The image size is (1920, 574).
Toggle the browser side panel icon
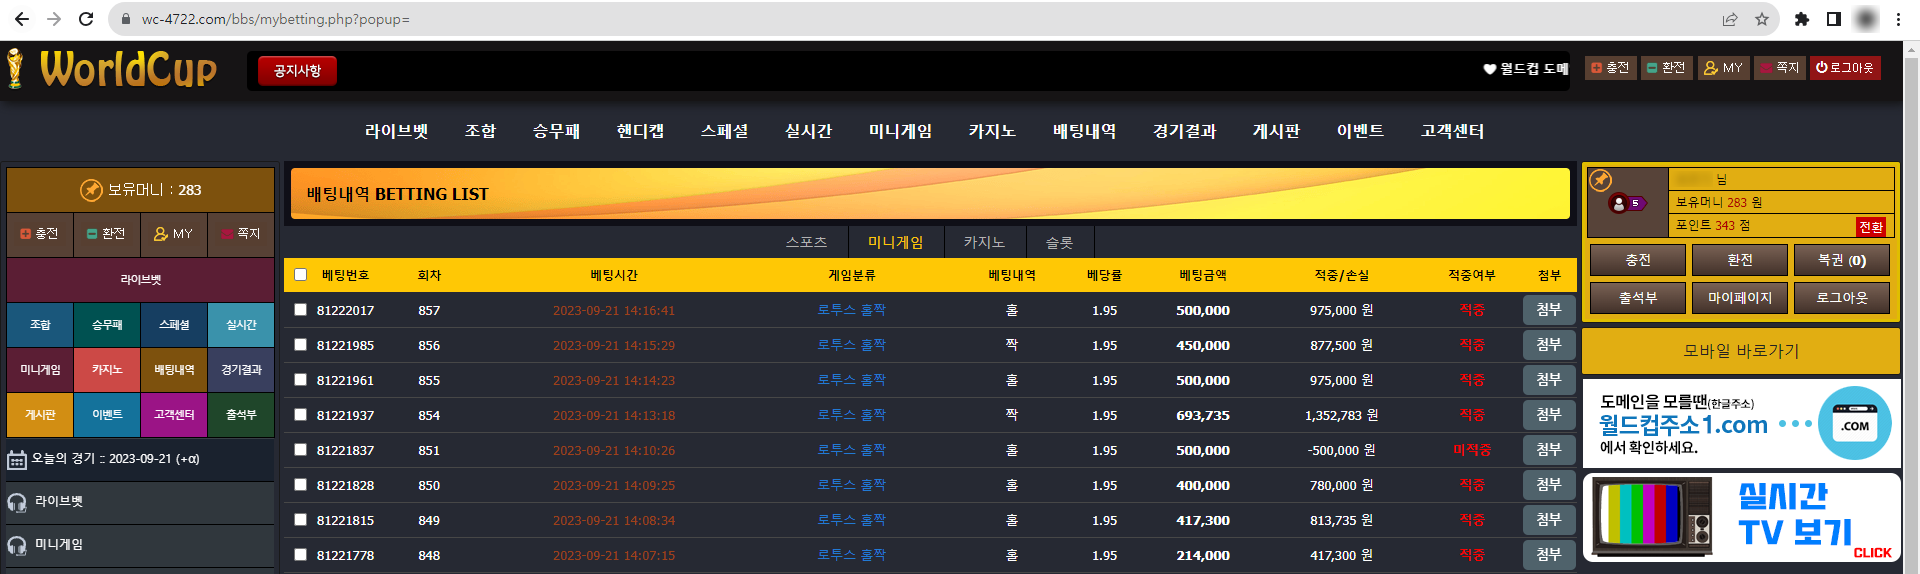pos(1834,19)
